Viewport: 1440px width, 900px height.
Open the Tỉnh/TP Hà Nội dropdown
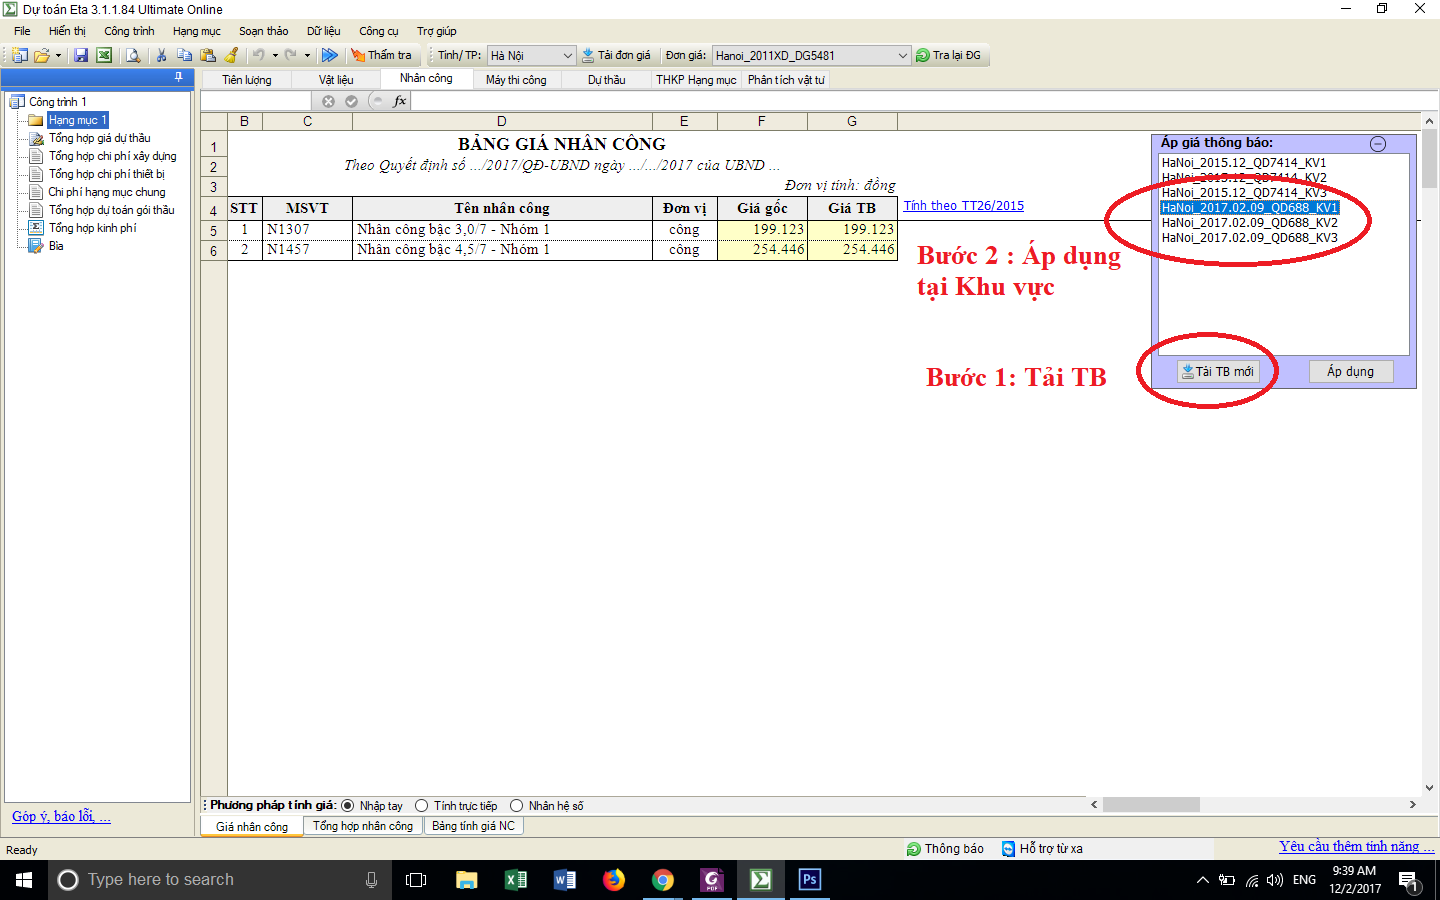pos(567,56)
